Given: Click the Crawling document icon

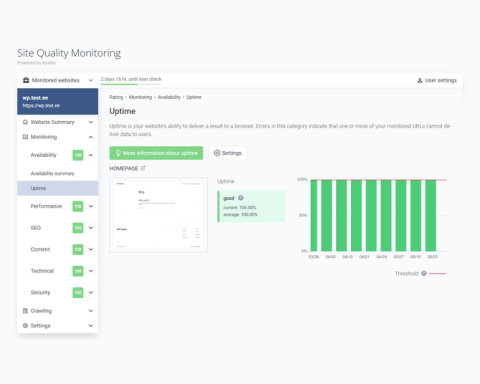Looking at the screenshot, I should (25, 311).
